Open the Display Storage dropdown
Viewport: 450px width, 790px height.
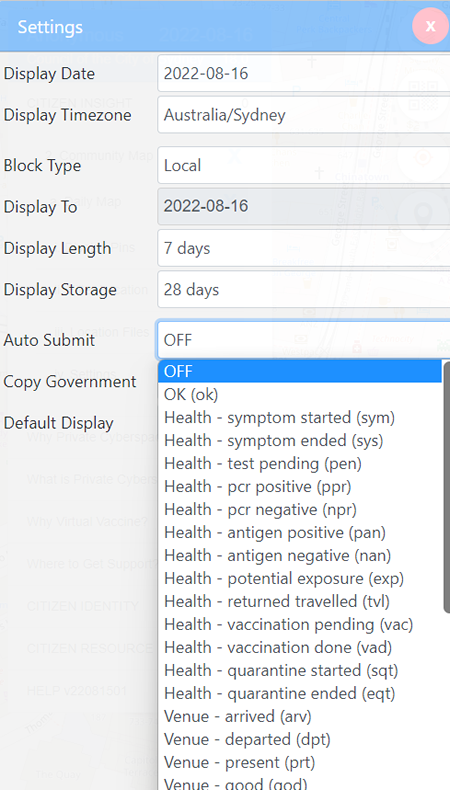303,289
